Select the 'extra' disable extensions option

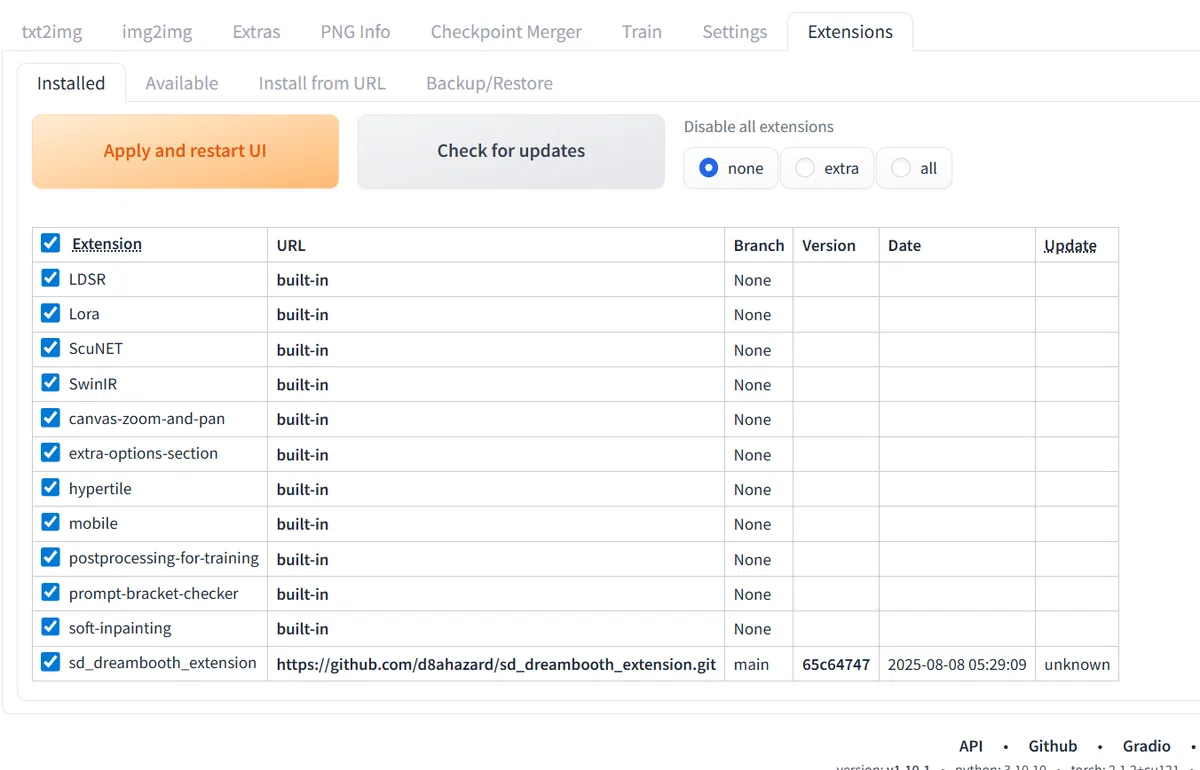pos(827,168)
